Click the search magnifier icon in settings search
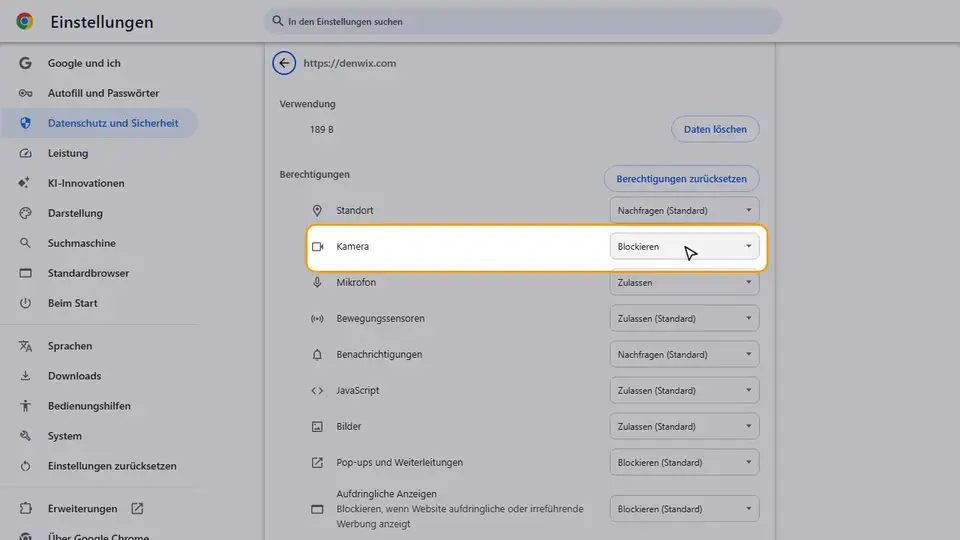This screenshot has width=960, height=540. pos(277,21)
